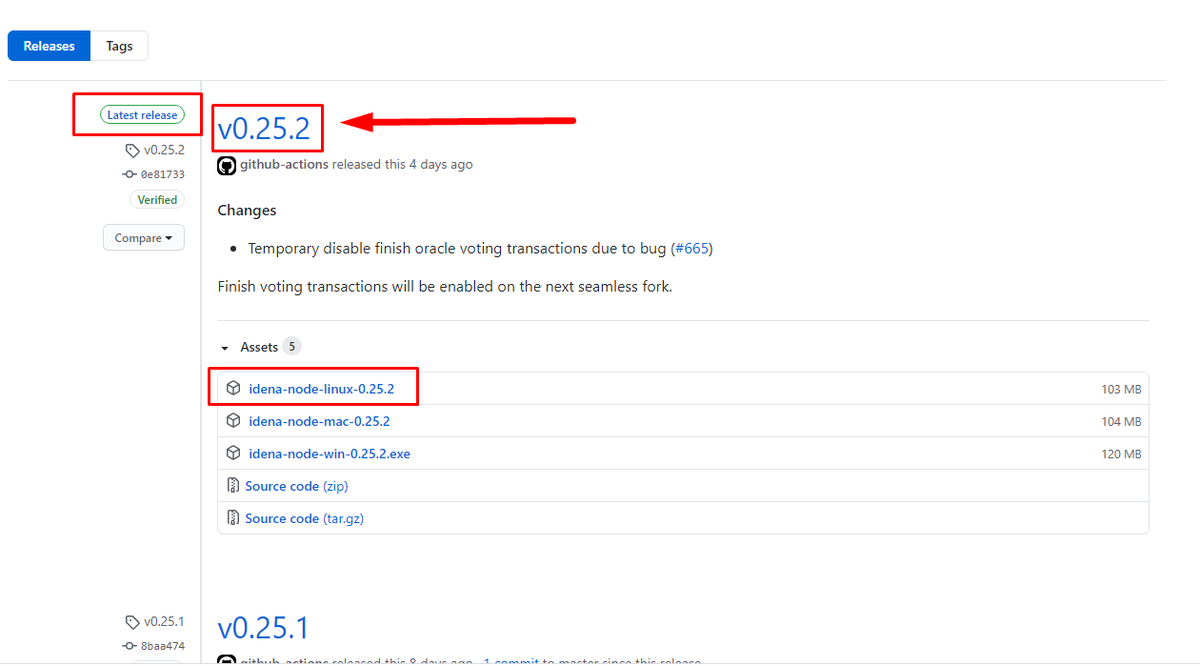Switch to the Releases tab
Viewport: 1200px width, 666px height.
[x=49, y=46]
